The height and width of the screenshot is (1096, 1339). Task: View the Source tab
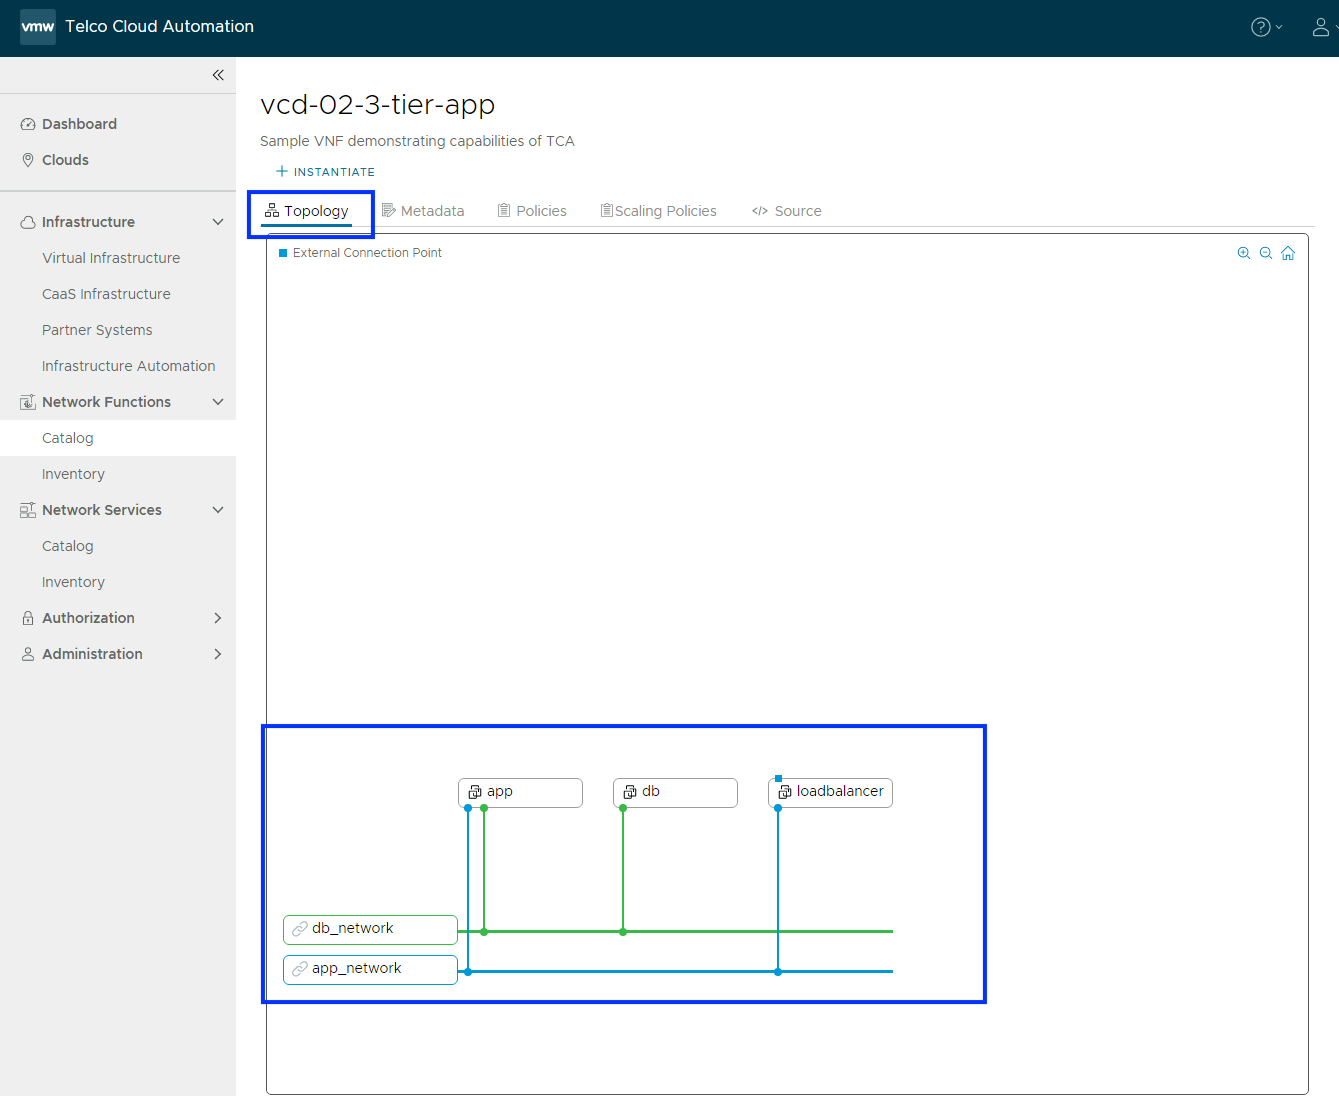click(x=787, y=211)
